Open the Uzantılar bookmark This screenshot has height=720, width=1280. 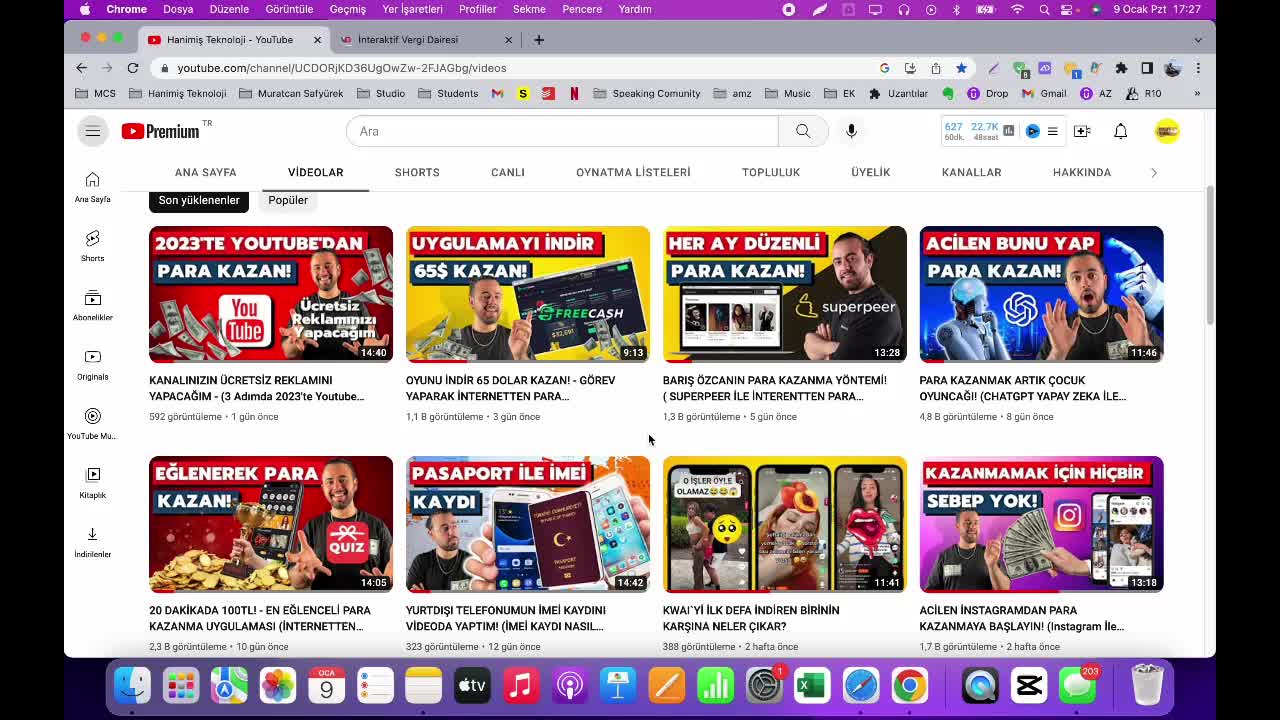click(898, 93)
